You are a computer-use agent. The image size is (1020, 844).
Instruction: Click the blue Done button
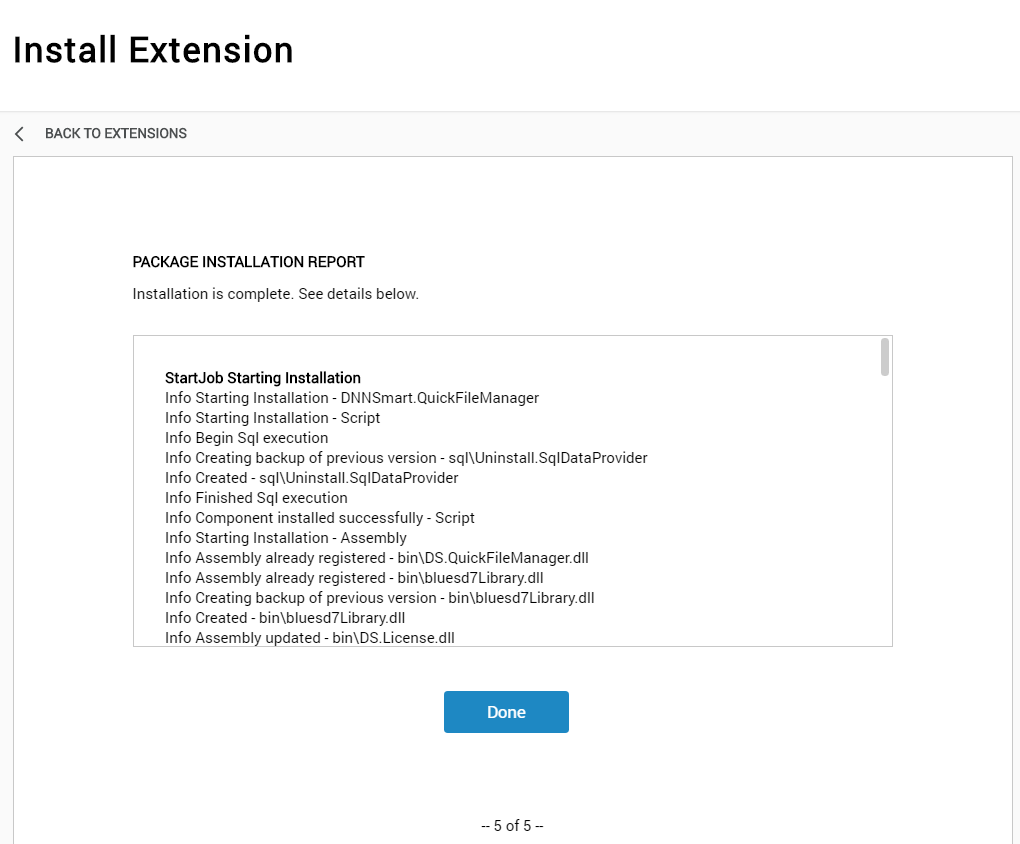(x=506, y=712)
